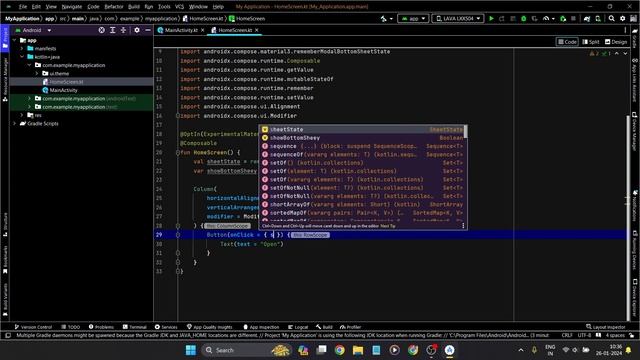Open the Build Variants side tool window
The height and width of the screenshot is (360, 640).
click(x=5, y=300)
